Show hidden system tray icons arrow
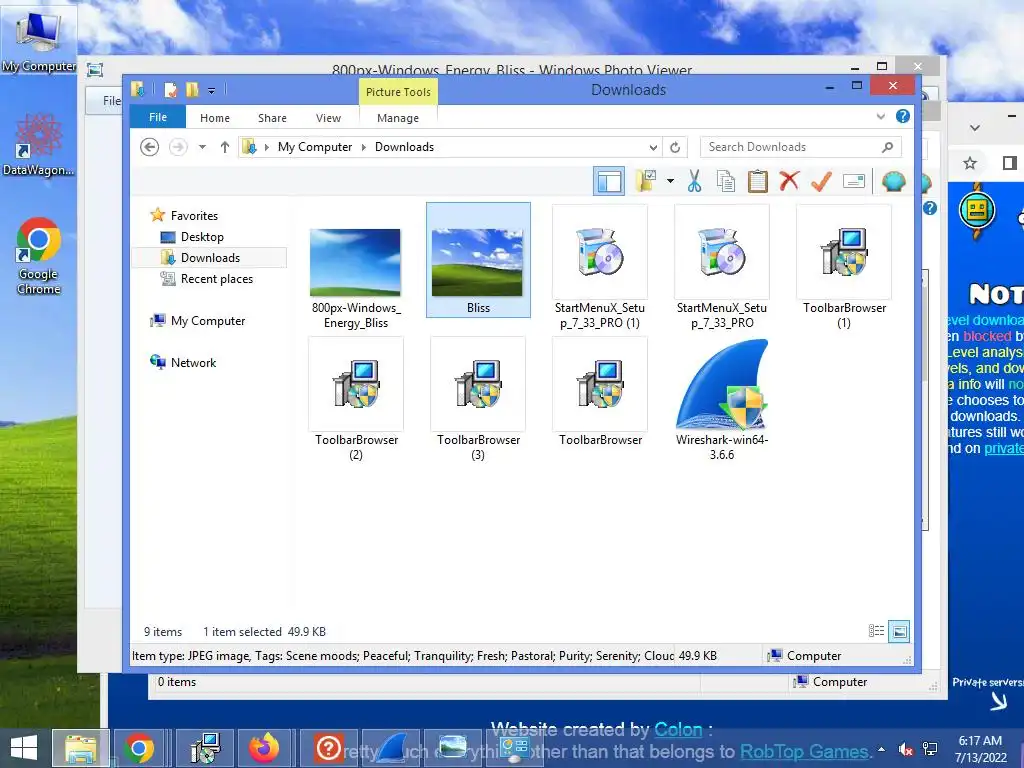The width and height of the screenshot is (1024, 768). pyautogui.click(x=882, y=749)
